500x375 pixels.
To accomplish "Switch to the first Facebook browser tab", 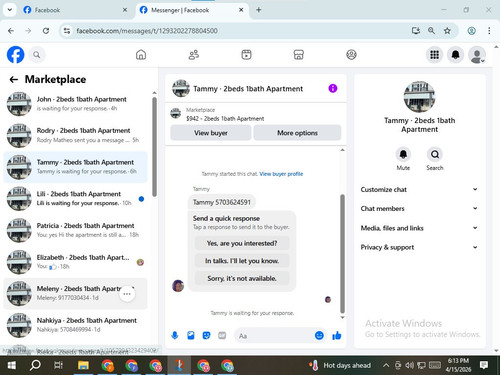I will coord(75,10).
